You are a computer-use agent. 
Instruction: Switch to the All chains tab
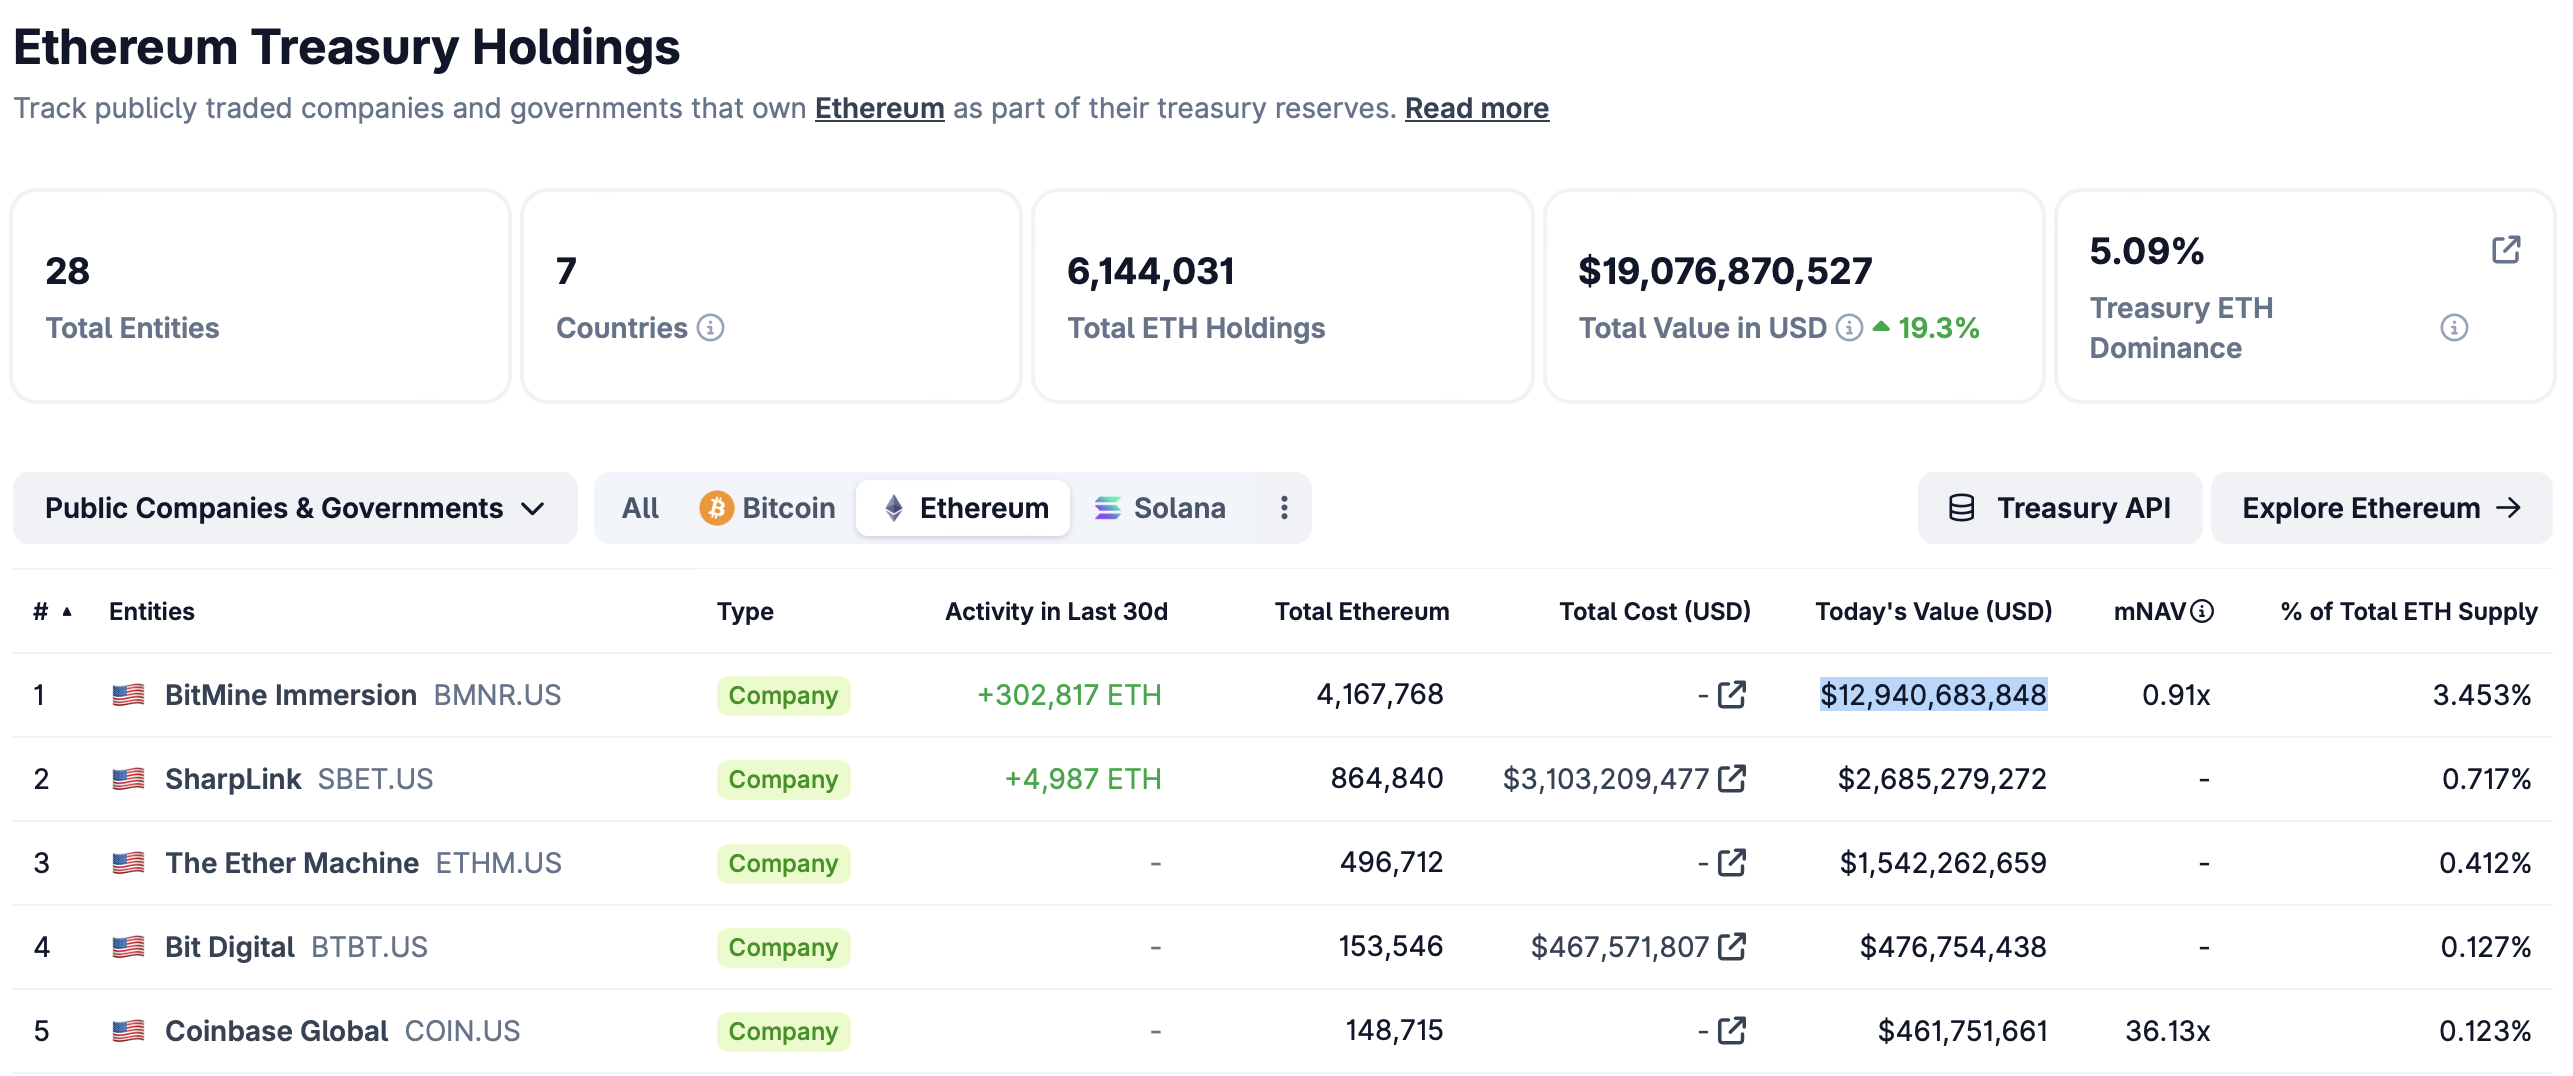click(x=641, y=508)
